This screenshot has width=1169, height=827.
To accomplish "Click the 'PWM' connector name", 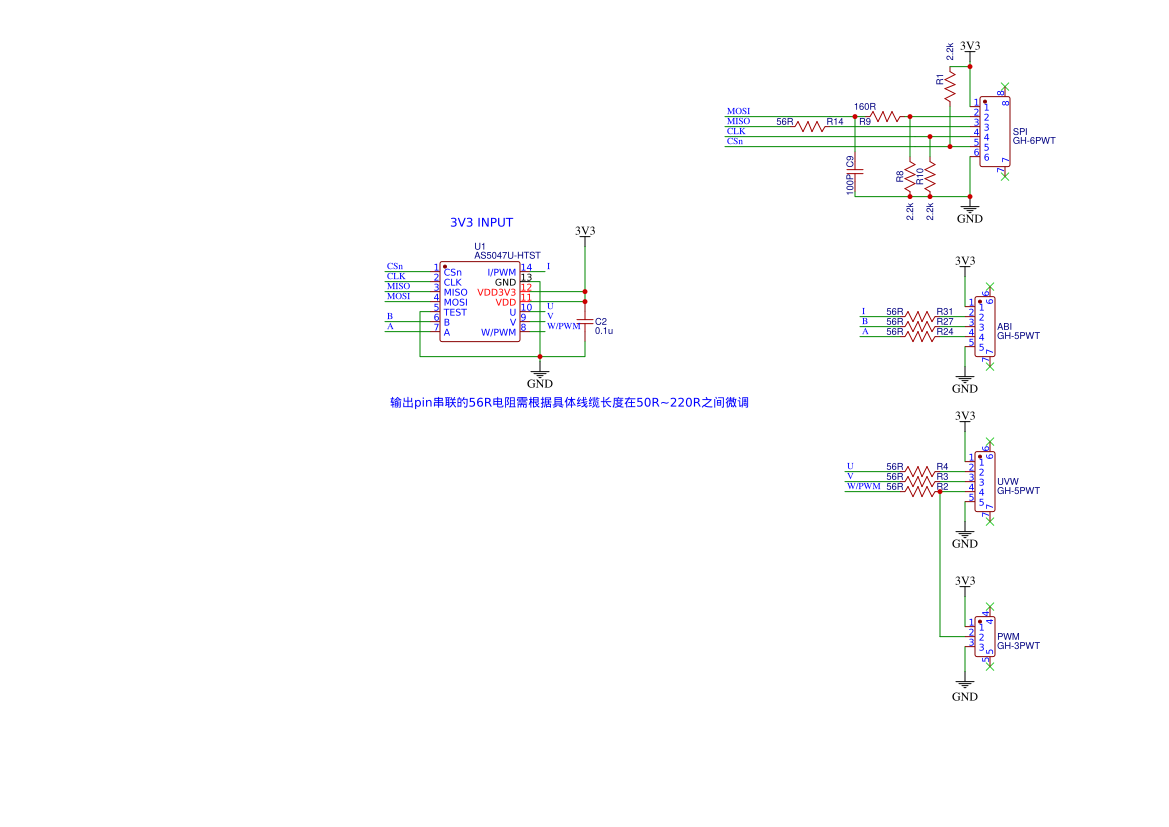I will coord(1008,637).
